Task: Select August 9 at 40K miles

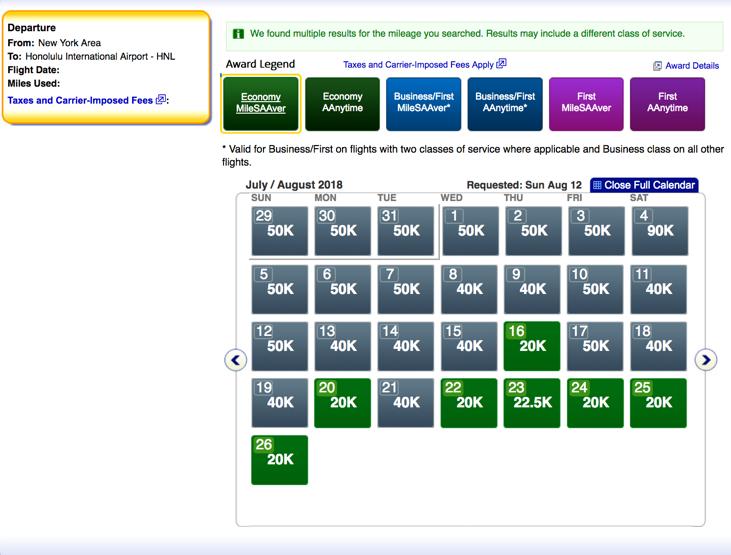Action: [x=532, y=289]
